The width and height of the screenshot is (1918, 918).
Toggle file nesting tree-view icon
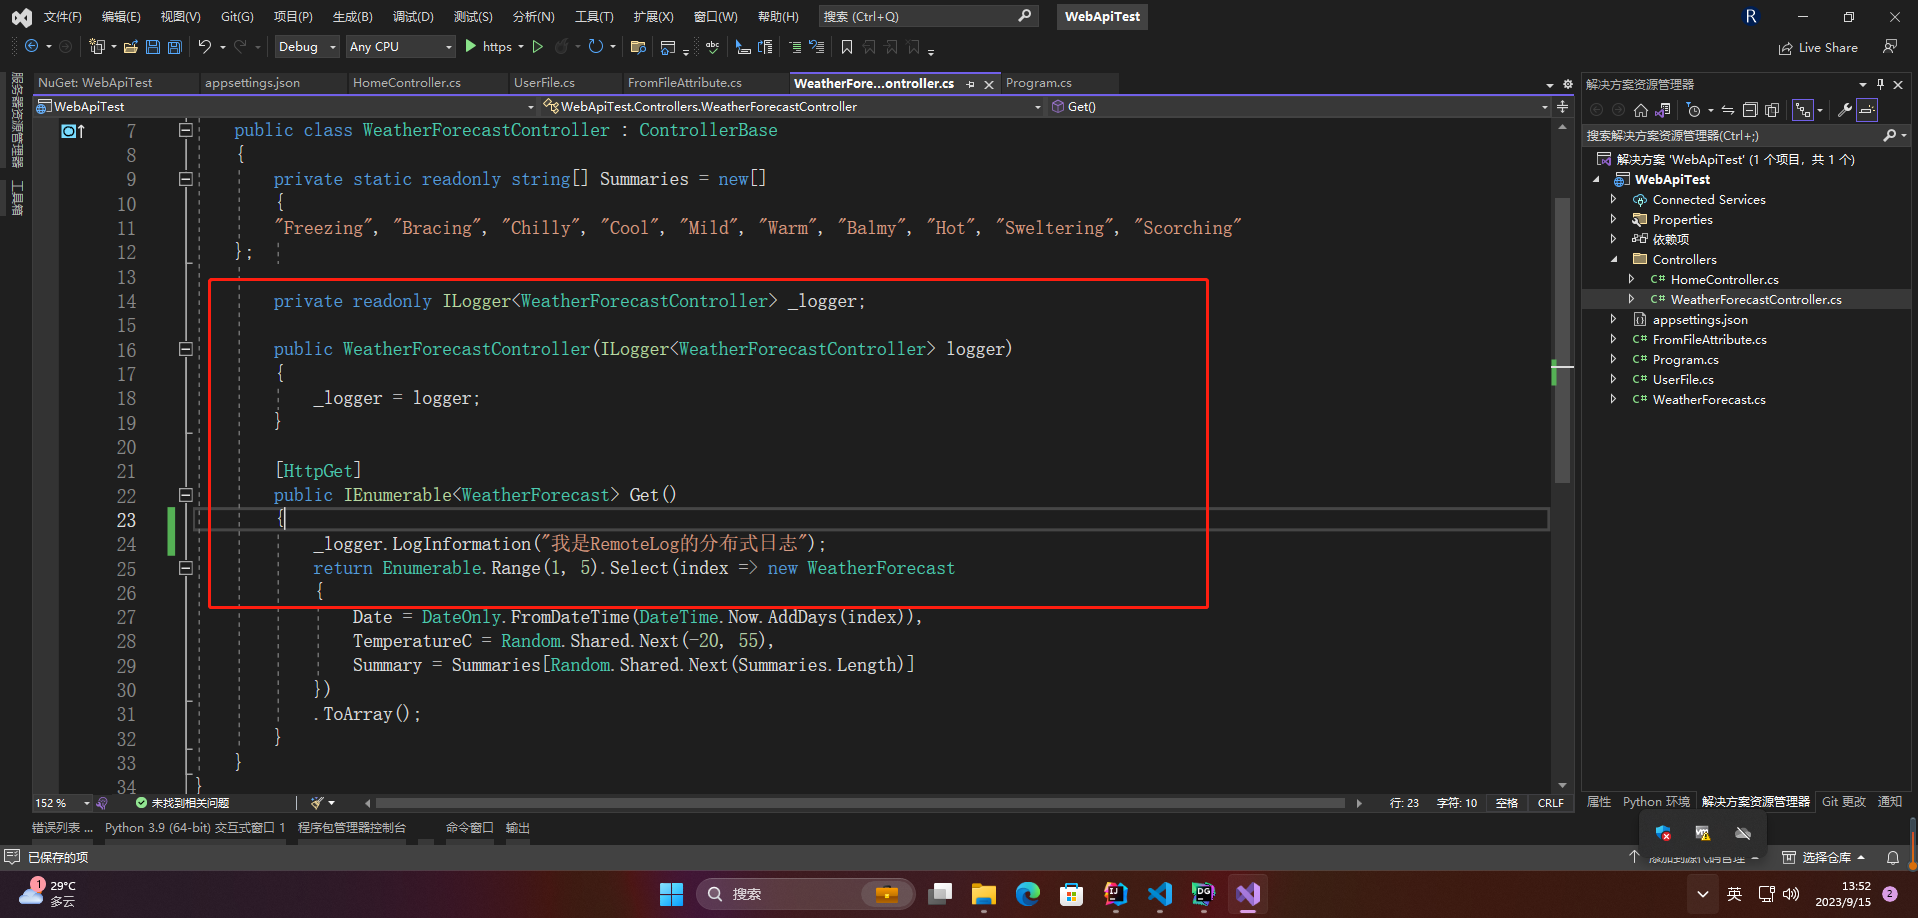click(1803, 110)
